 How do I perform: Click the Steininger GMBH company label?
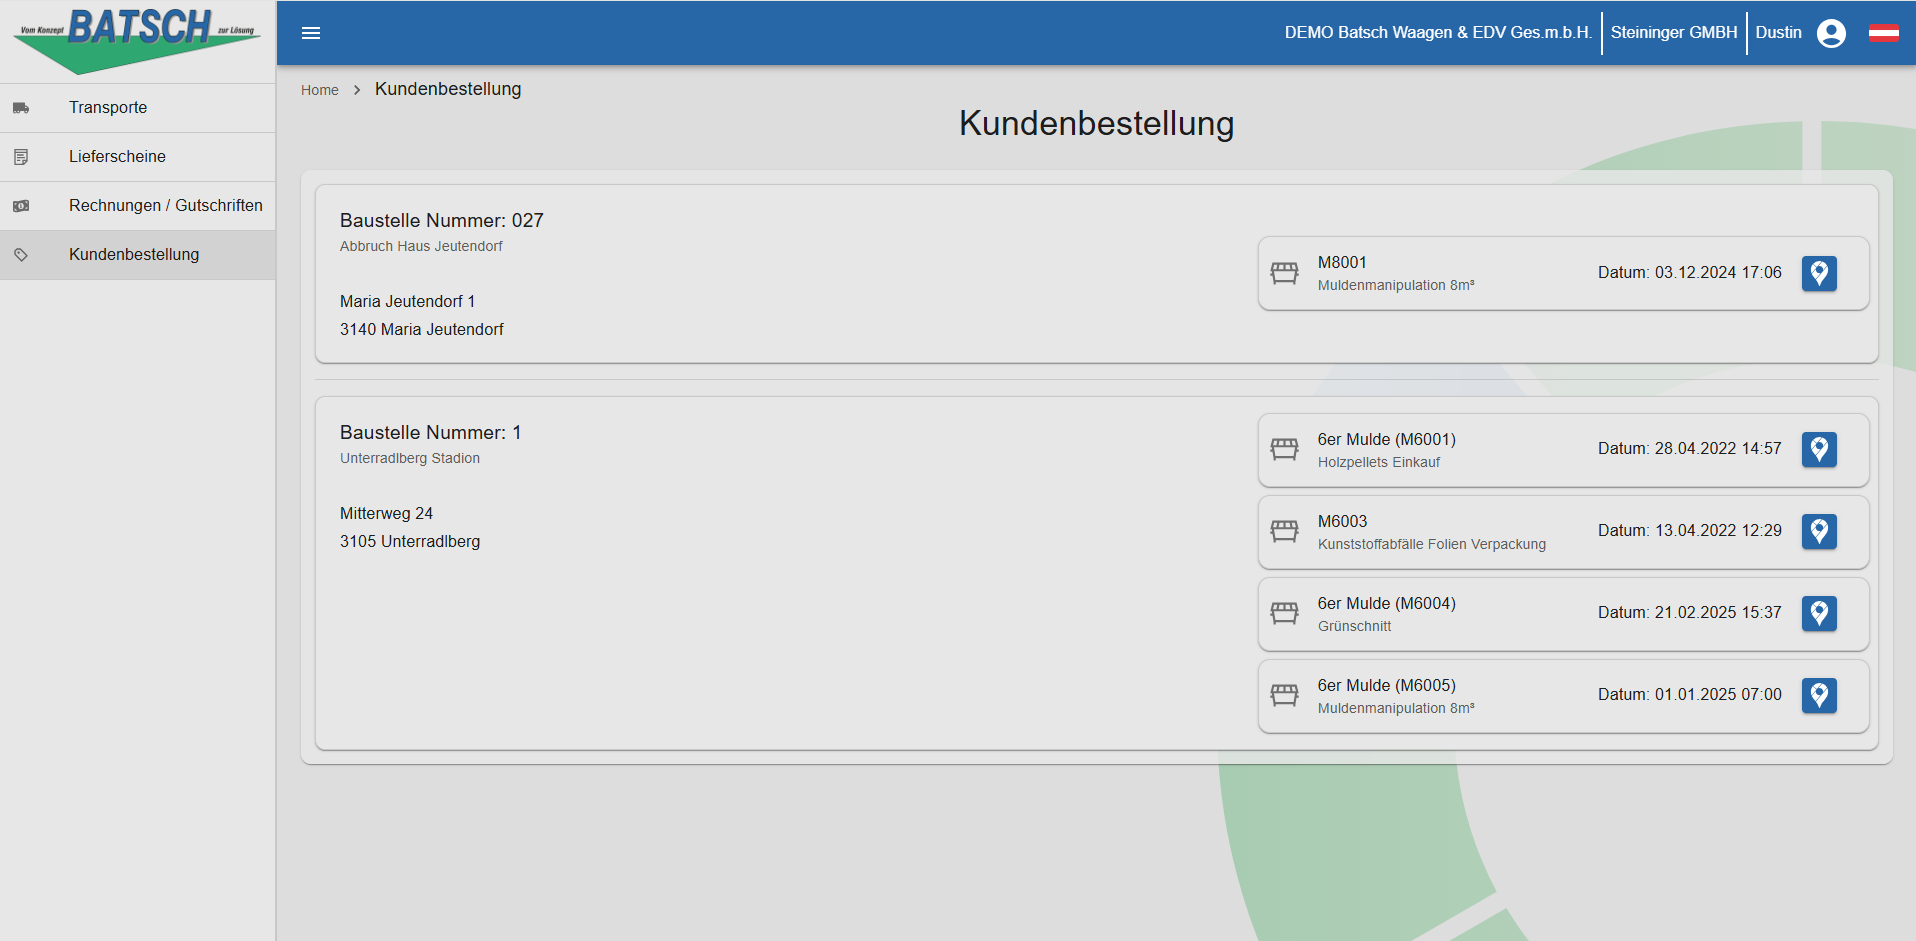coord(1674,33)
